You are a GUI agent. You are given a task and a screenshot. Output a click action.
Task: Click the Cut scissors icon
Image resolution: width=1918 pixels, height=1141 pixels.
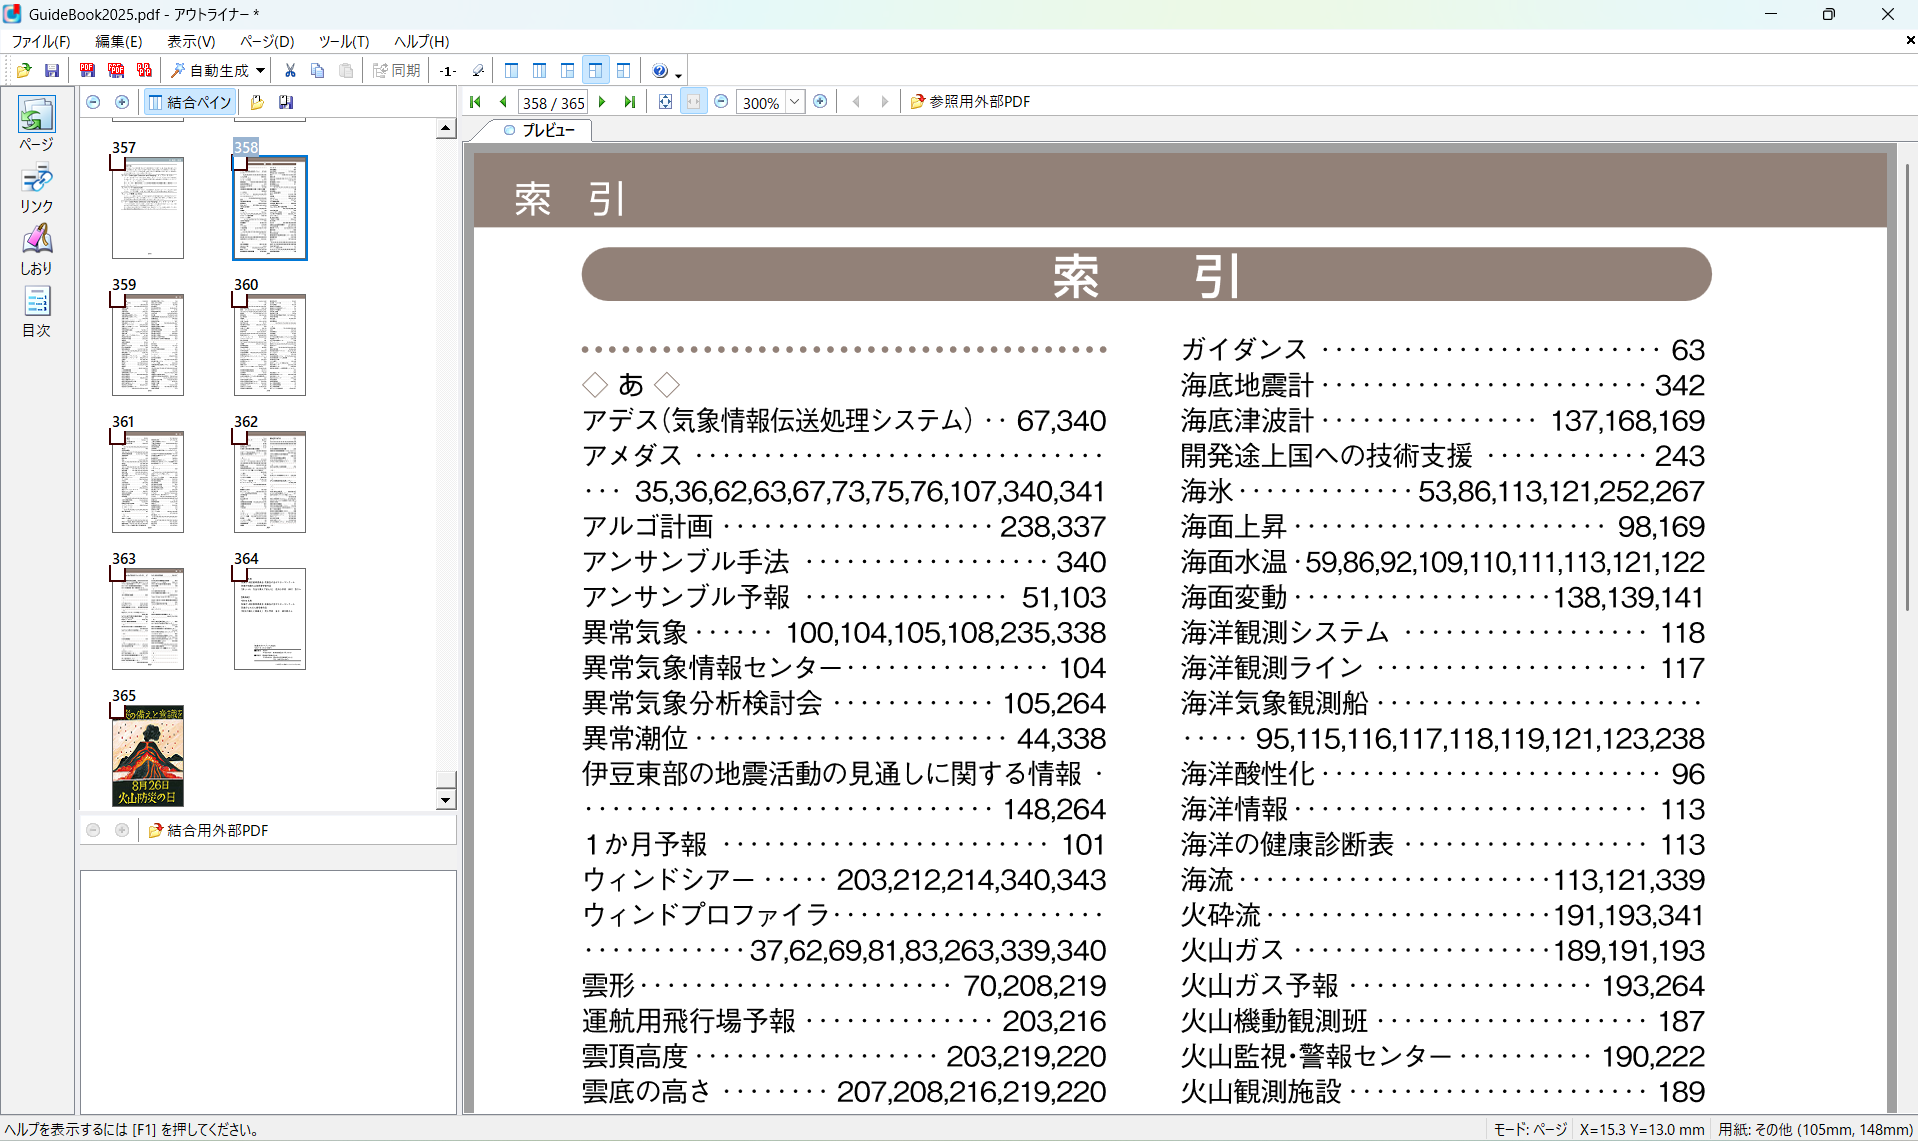[290, 71]
